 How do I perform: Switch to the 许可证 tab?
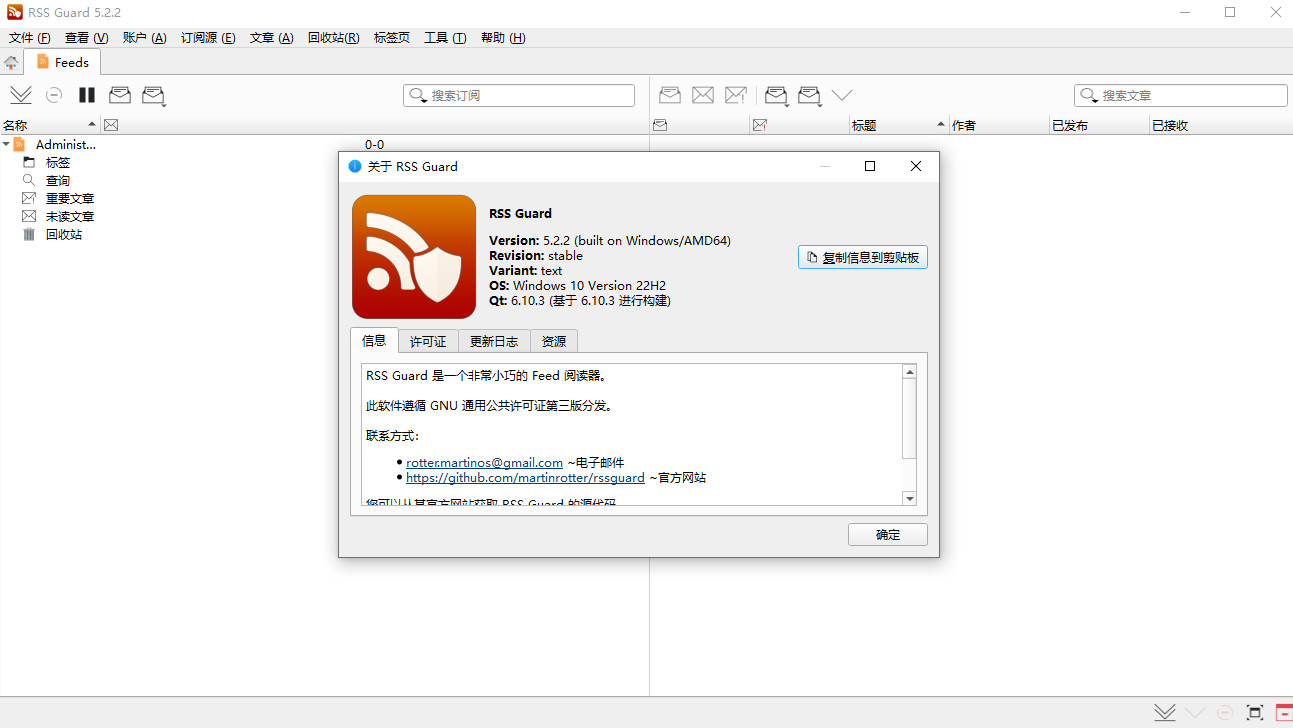tap(428, 341)
